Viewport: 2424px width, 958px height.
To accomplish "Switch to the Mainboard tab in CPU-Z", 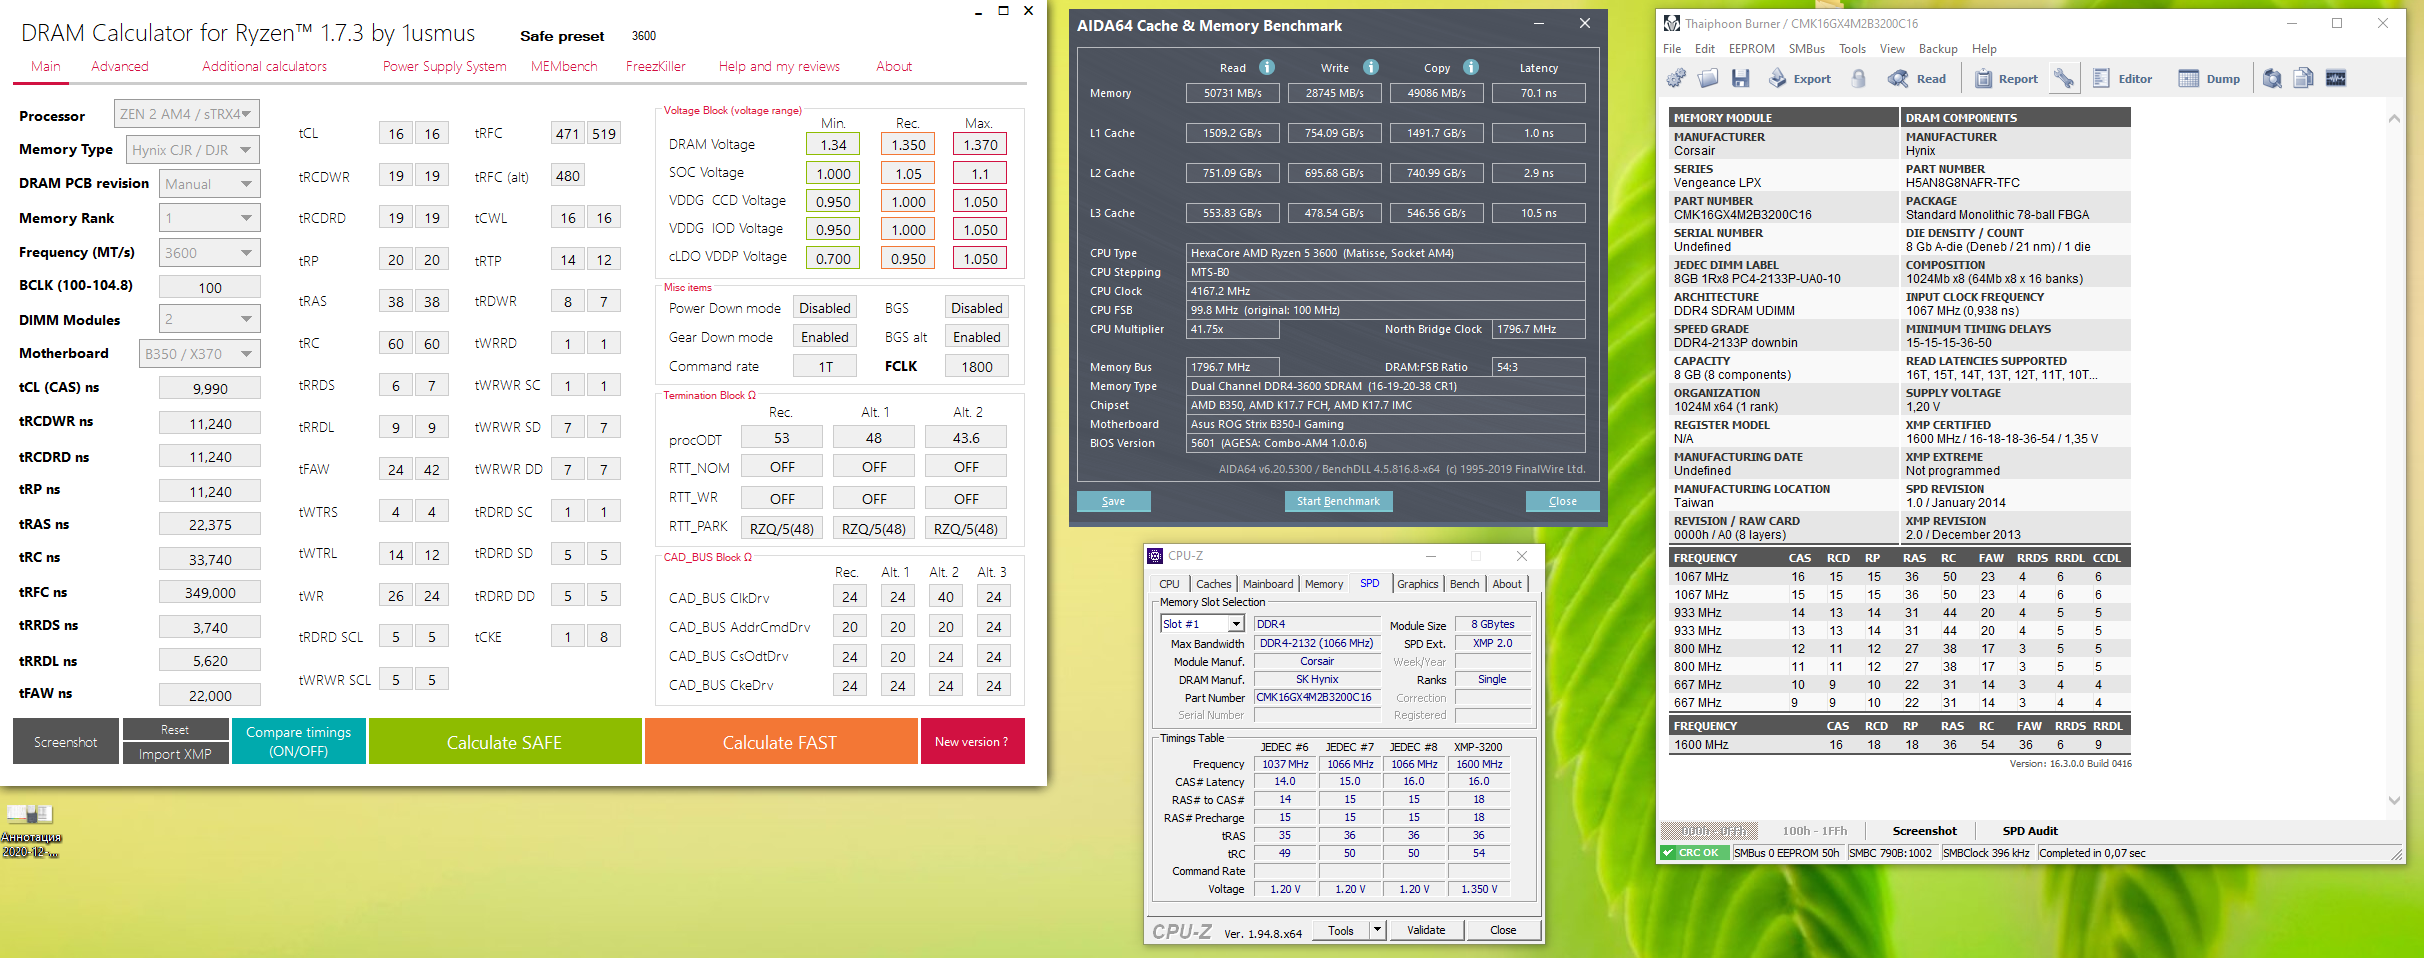I will pos(1268,584).
